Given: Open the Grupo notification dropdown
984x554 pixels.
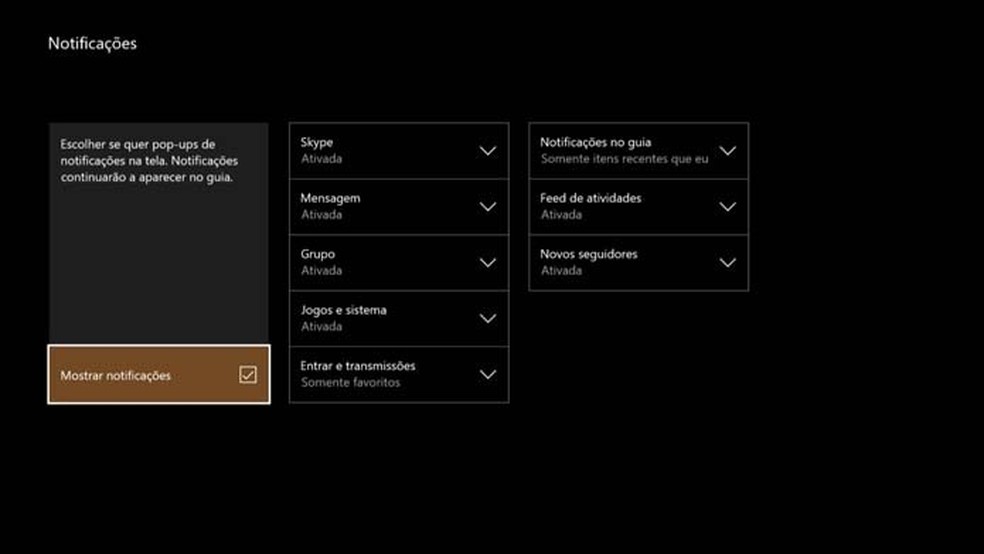Looking at the screenshot, I should 399,263.
